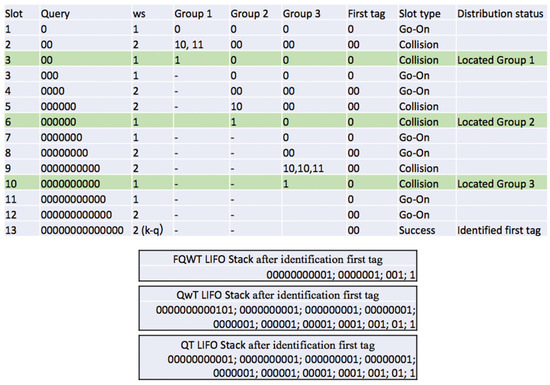
Task: Click the ws column header
Action: (139, 14)
